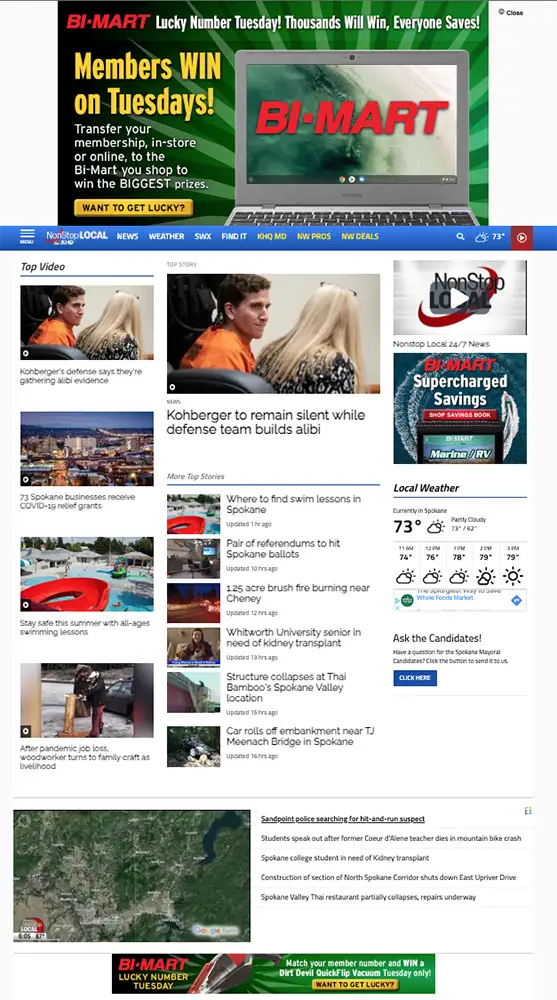Mute the map video player
557x1000 pixels.
pyautogui.click(x=24, y=821)
